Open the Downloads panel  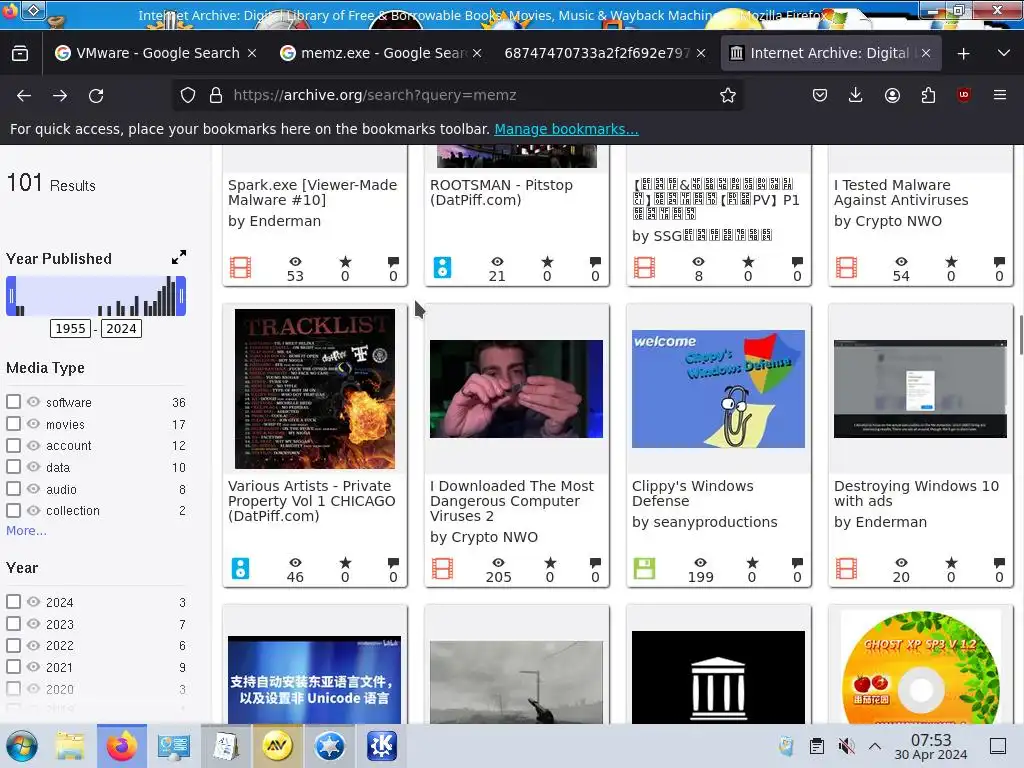click(855, 95)
